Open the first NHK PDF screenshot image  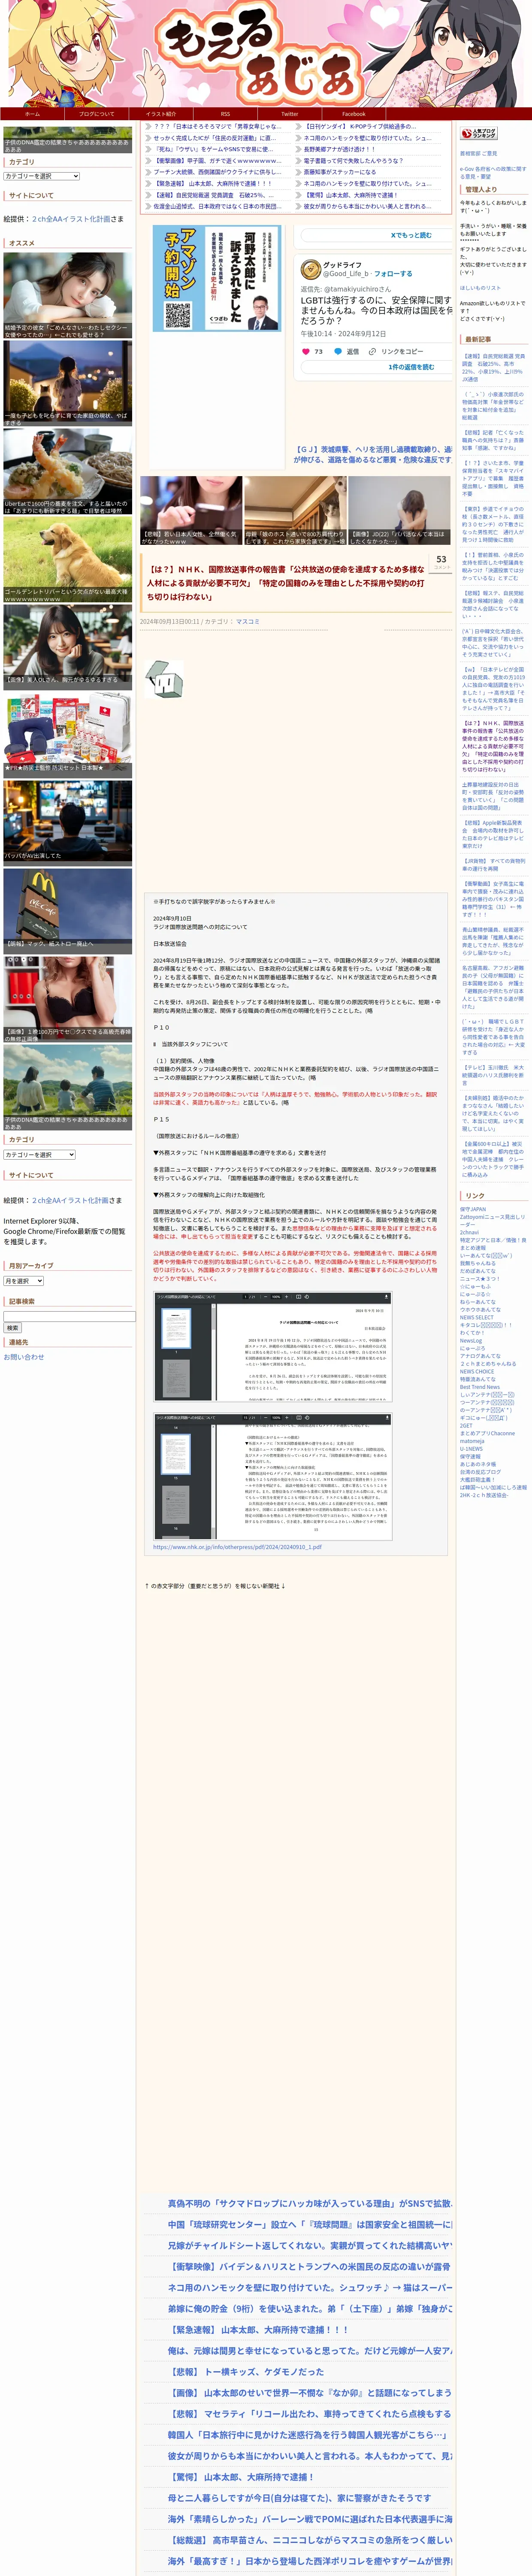272,1347
